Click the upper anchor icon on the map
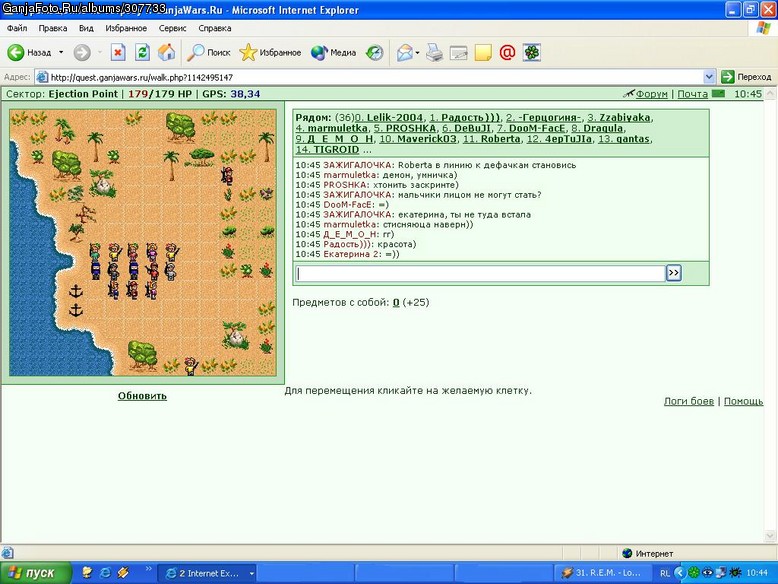This screenshot has height=584, width=778. pyautogui.click(x=75, y=292)
